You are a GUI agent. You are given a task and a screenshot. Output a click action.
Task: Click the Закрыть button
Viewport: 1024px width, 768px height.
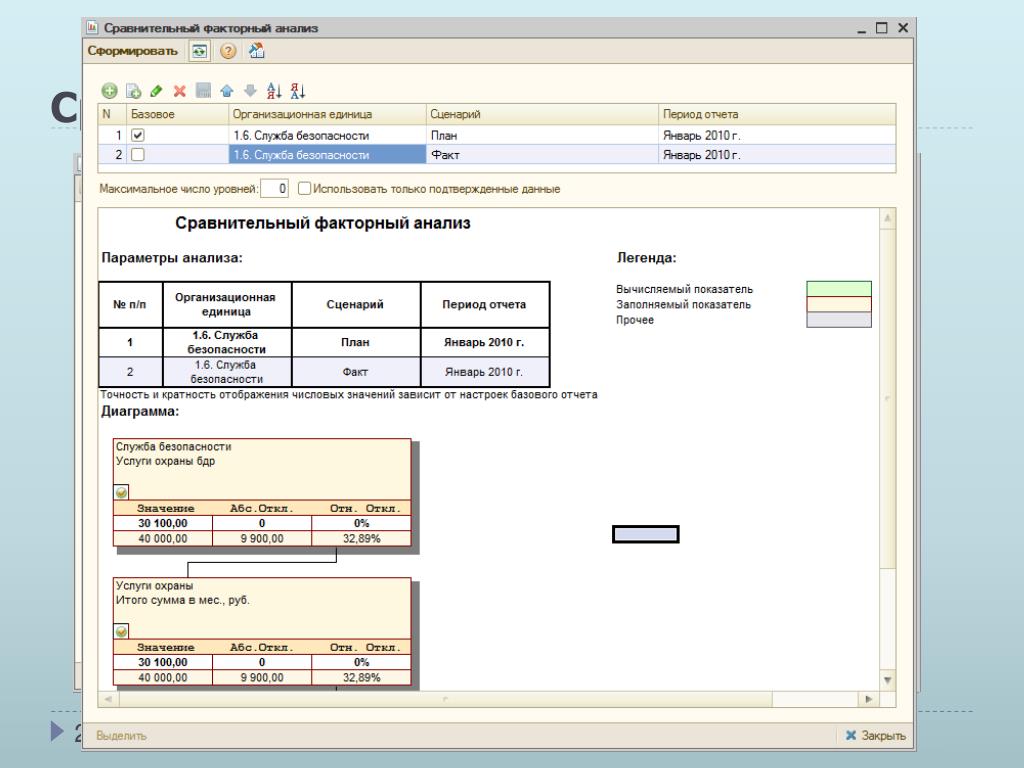(875, 735)
